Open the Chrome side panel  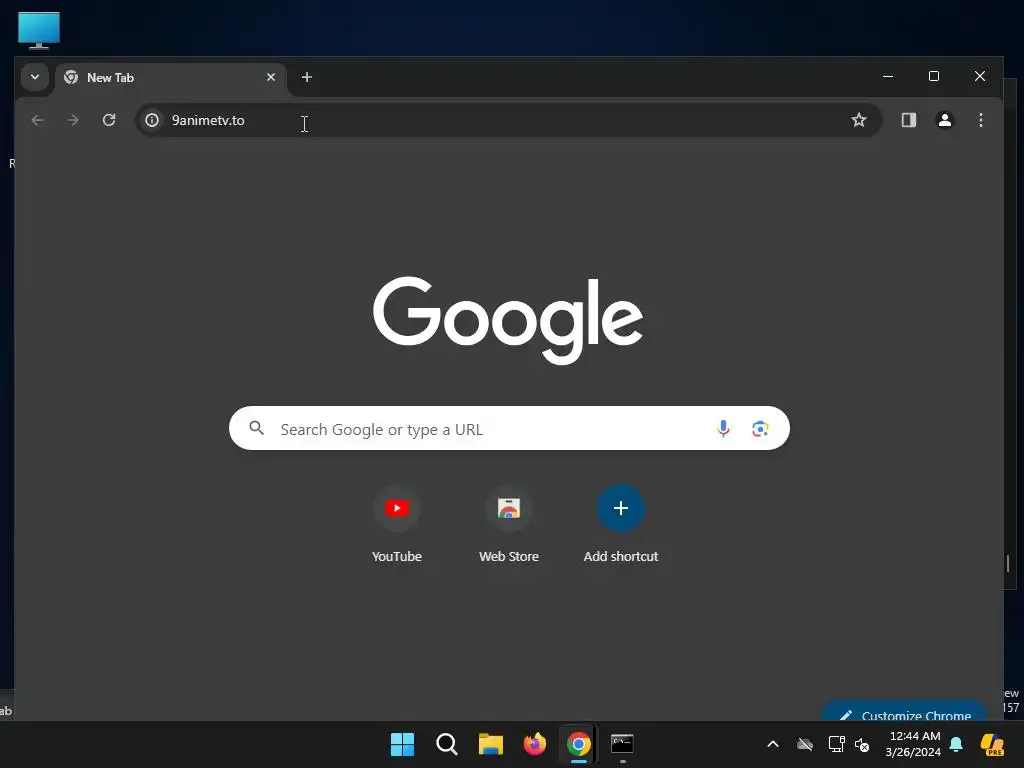pos(908,120)
